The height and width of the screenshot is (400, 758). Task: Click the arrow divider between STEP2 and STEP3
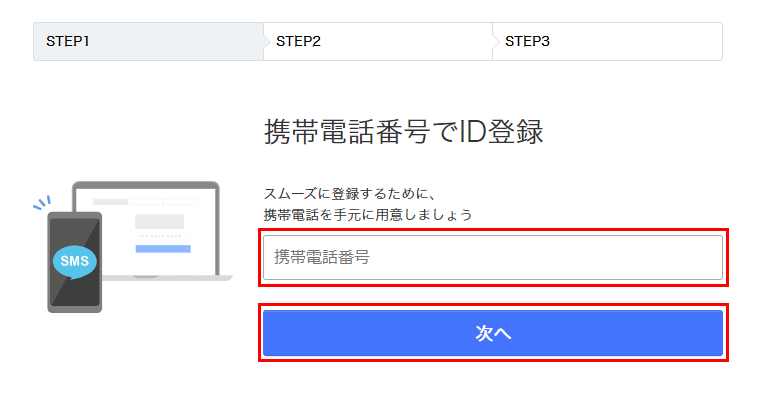coord(495,42)
